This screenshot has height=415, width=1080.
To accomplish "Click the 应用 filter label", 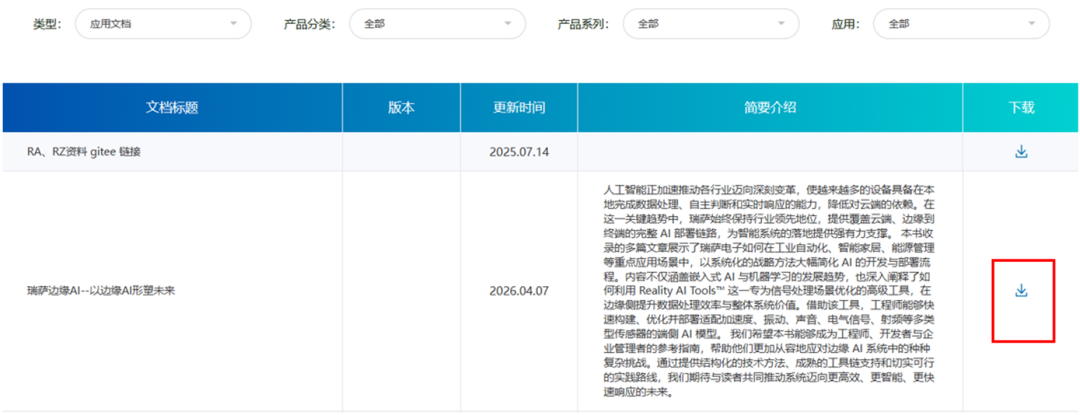I will [846, 23].
